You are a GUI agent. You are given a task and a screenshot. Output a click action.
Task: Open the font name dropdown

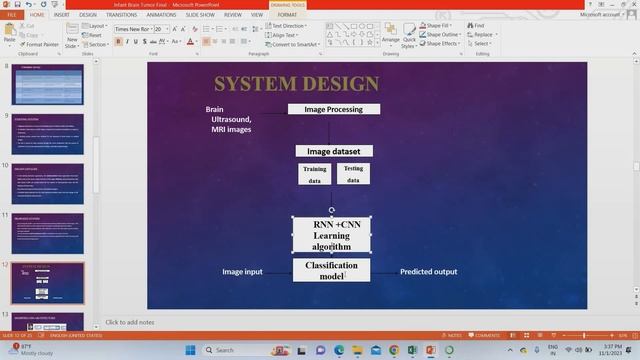pos(151,29)
